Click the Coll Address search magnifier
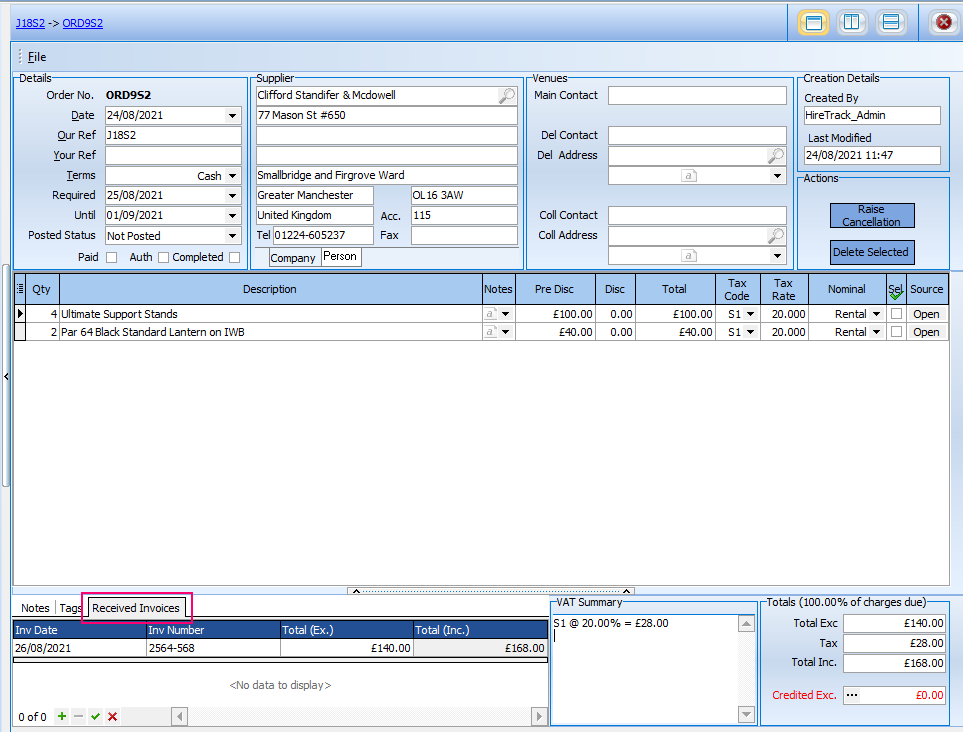963x732 pixels. click(x=776, y=236)
